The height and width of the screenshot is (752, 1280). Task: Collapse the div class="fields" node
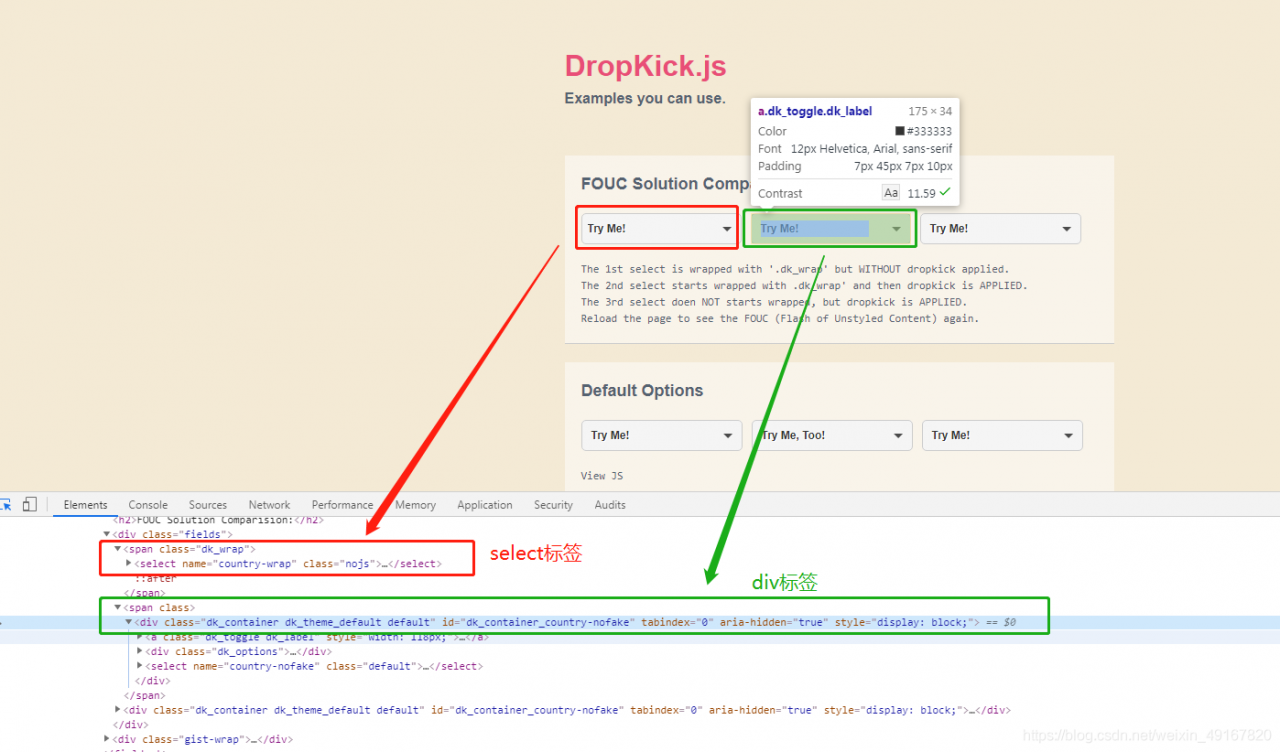tap(107, 535)
